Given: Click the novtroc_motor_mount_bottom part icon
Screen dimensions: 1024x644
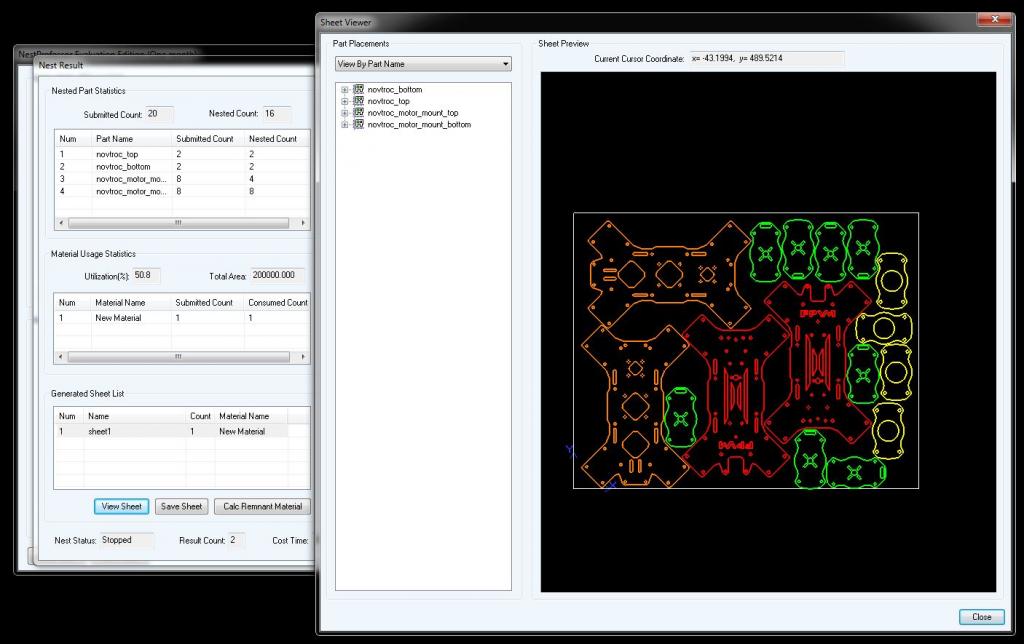Looking at the screenshot, I should tap(359, 125).
